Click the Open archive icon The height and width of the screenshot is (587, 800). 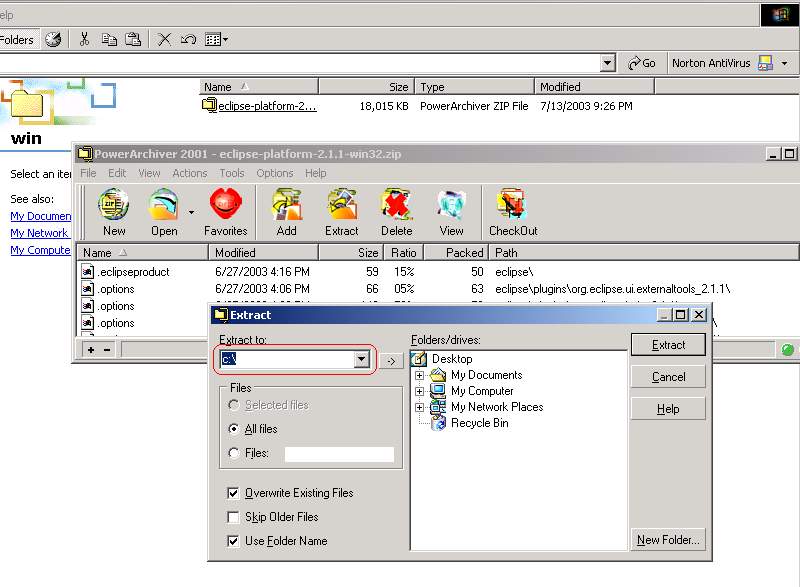click(164, 212)
